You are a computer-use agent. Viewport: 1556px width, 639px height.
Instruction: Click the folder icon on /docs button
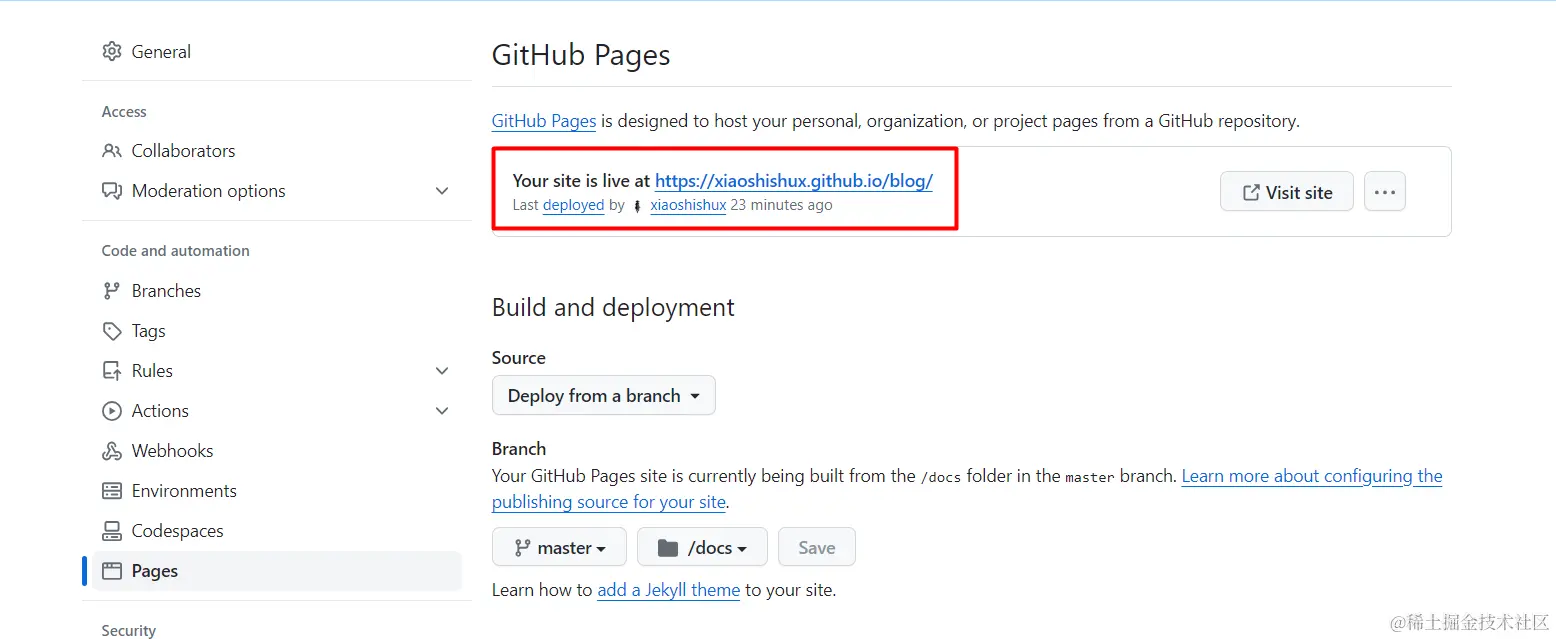point(668,548)
